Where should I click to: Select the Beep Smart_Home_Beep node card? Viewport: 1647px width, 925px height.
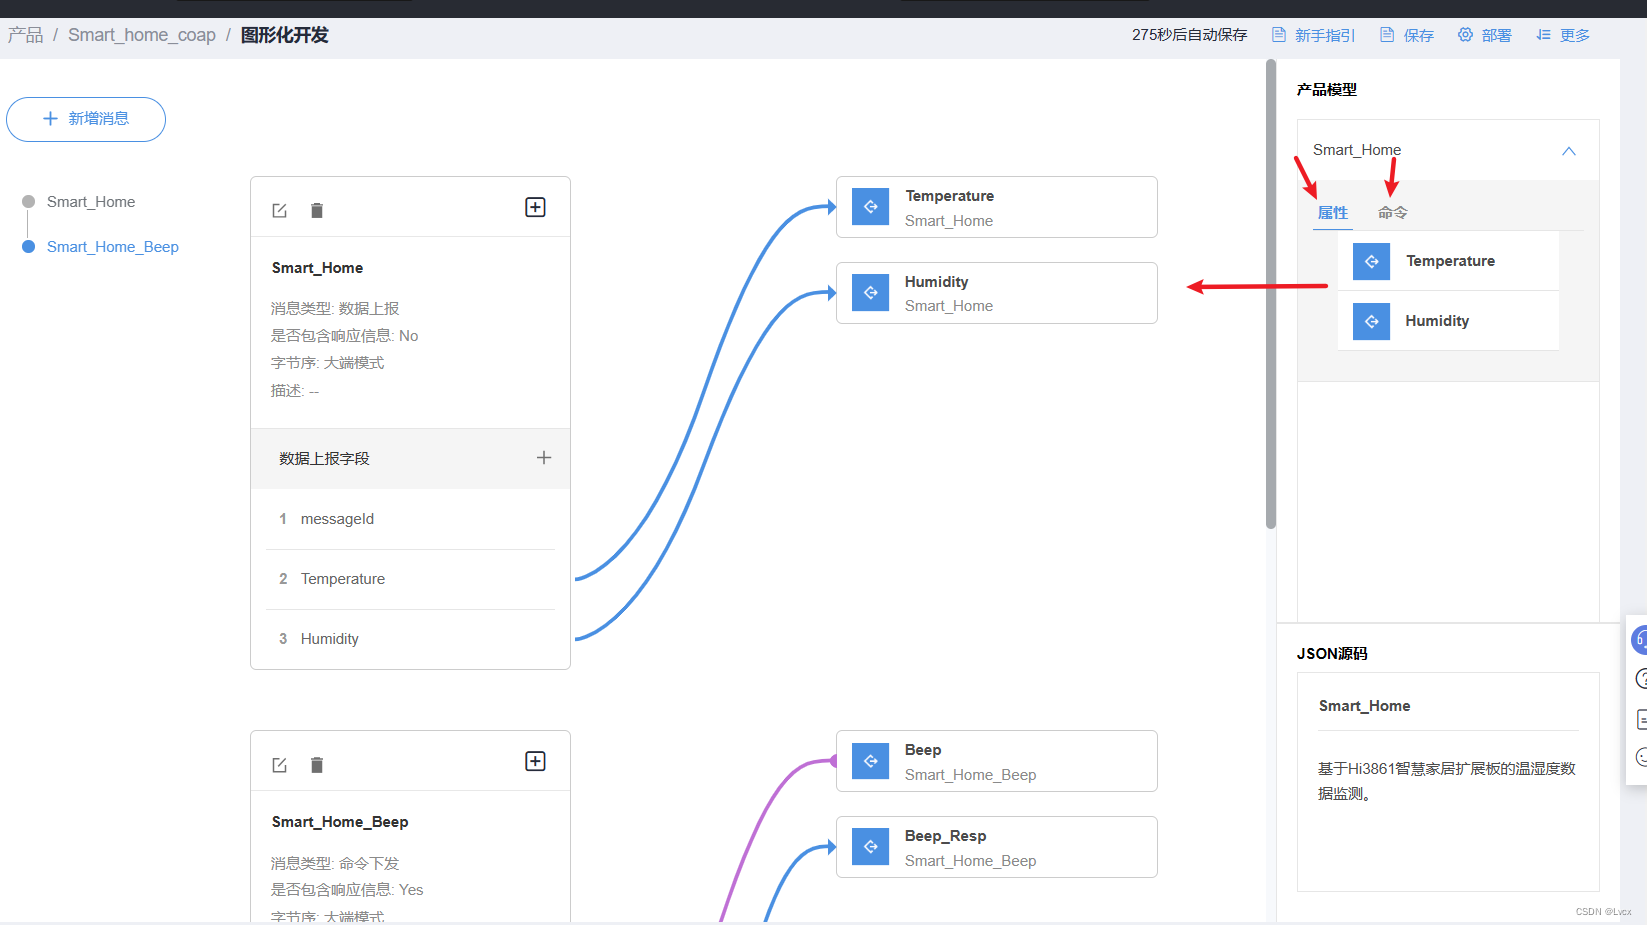pyautogui.click(x=997, y=761)
